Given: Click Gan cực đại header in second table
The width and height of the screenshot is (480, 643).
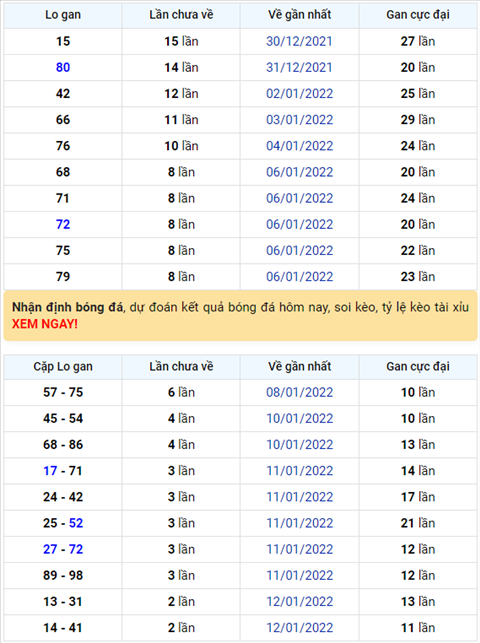Looking at the screenshot, I should (x=418, y=367).
